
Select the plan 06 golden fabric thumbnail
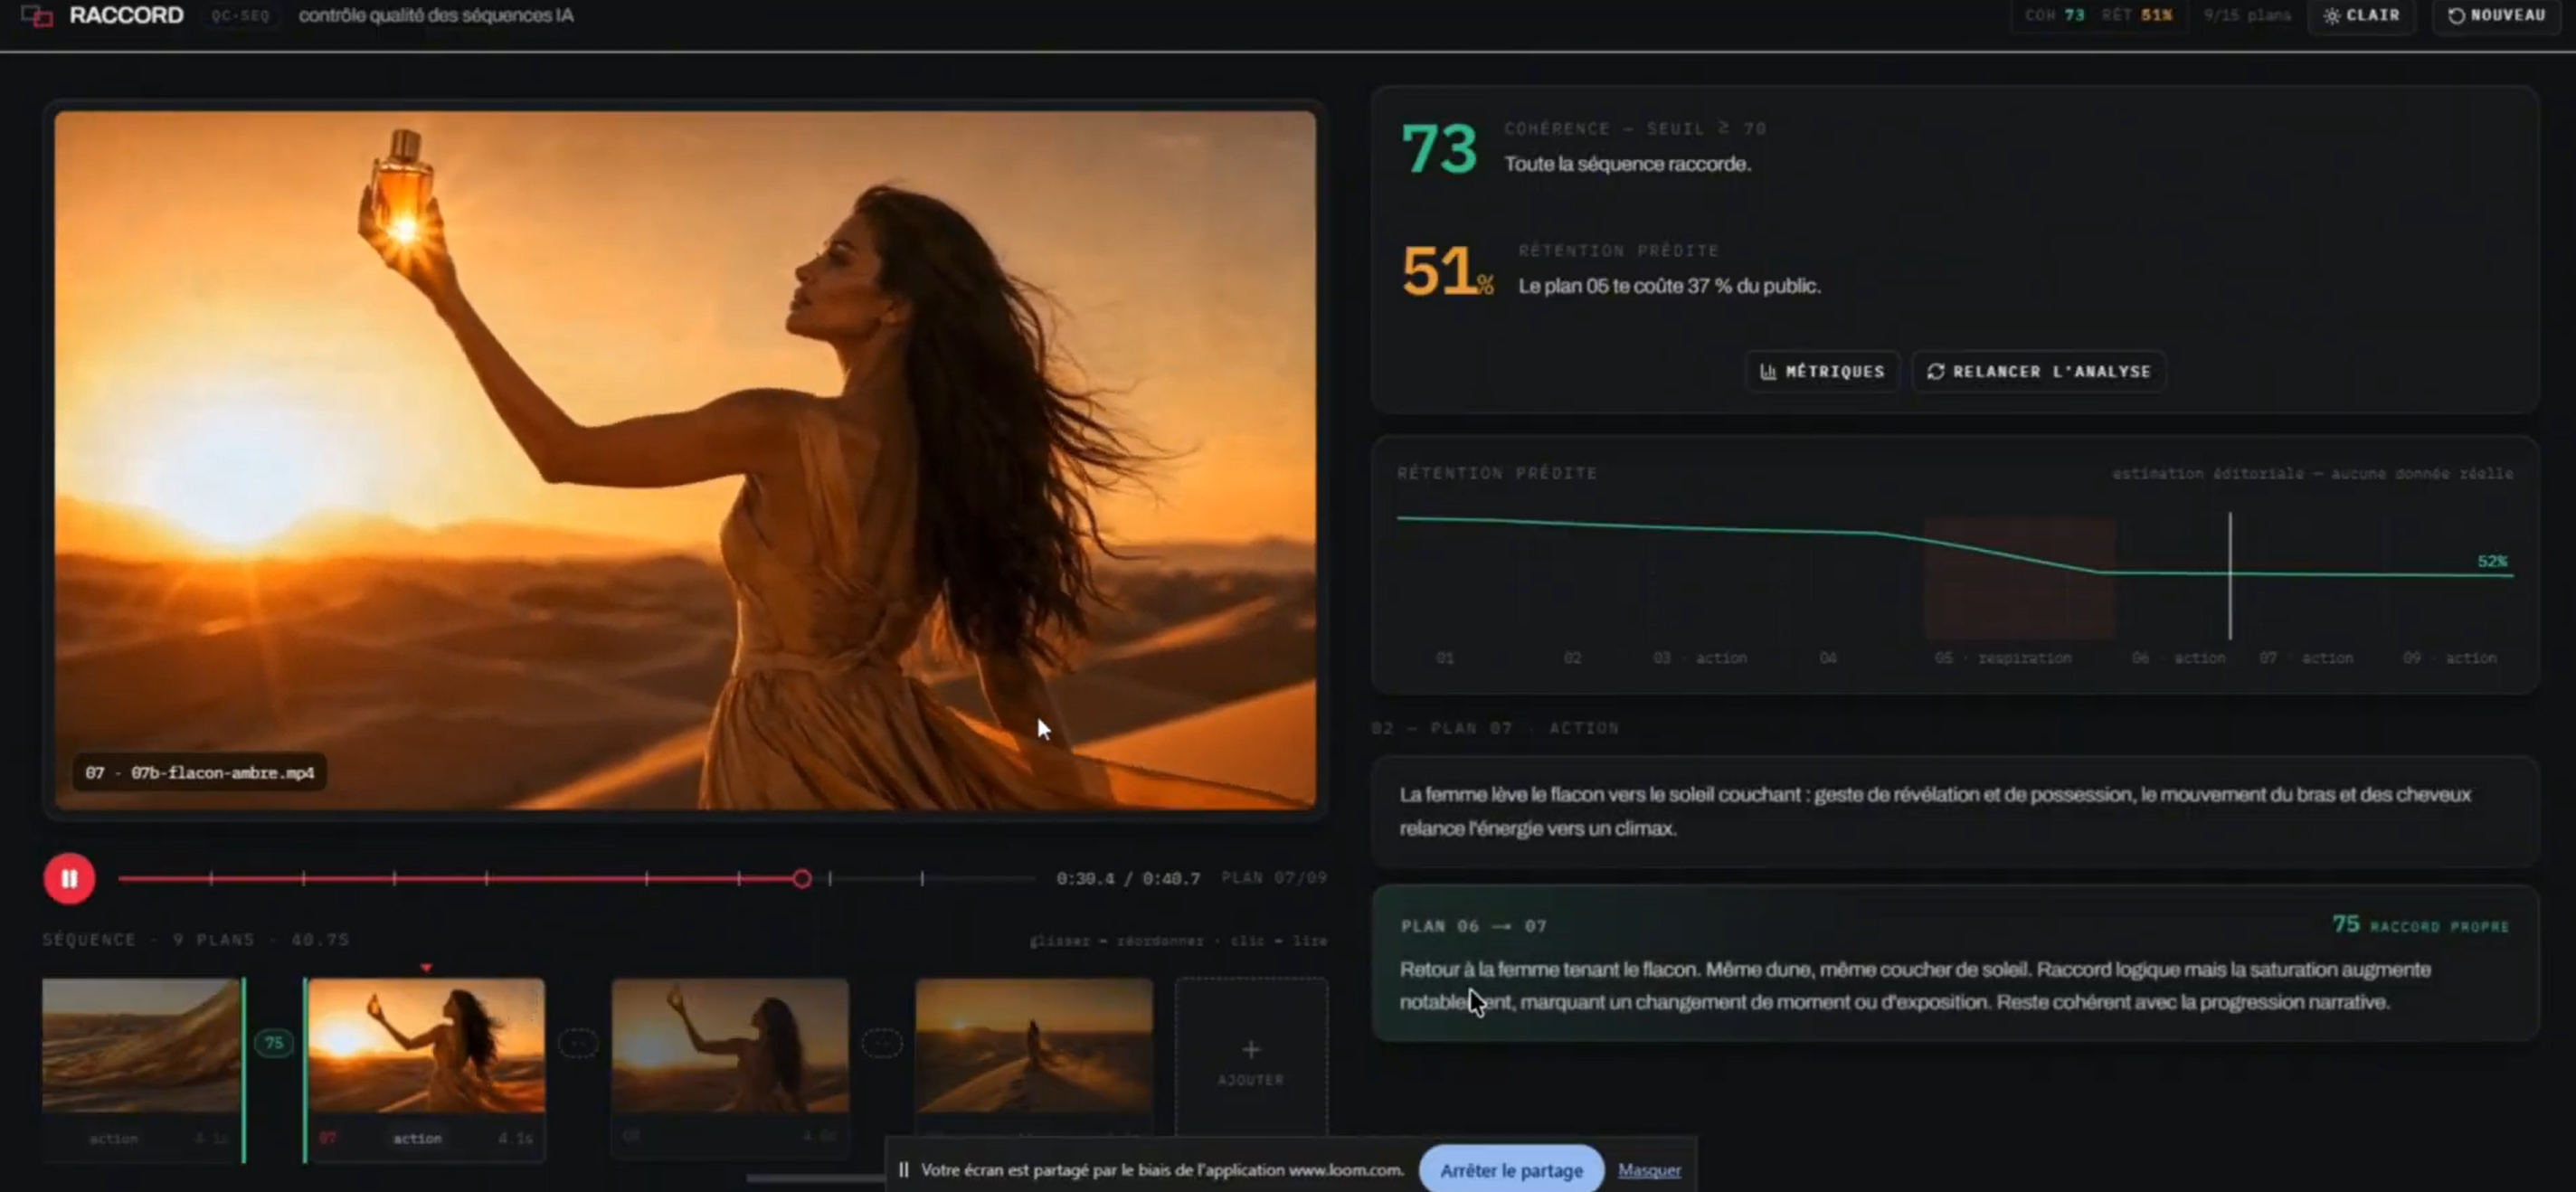[141, 1045]
